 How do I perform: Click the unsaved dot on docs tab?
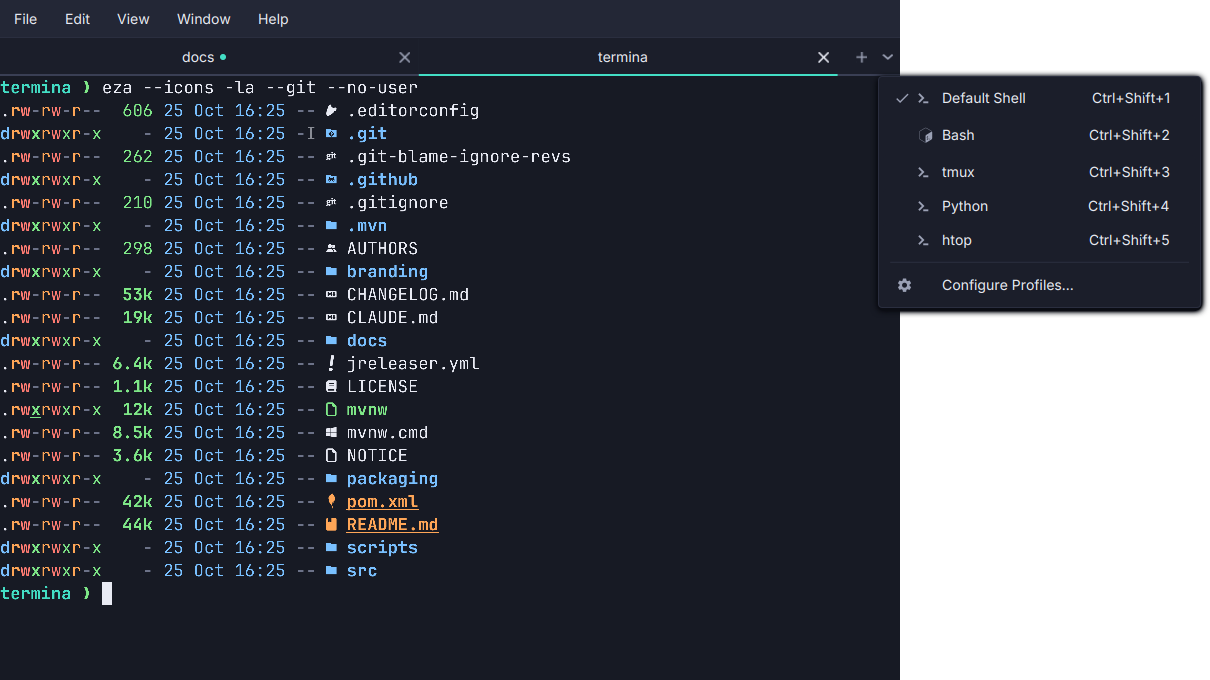tap(223, 57)
